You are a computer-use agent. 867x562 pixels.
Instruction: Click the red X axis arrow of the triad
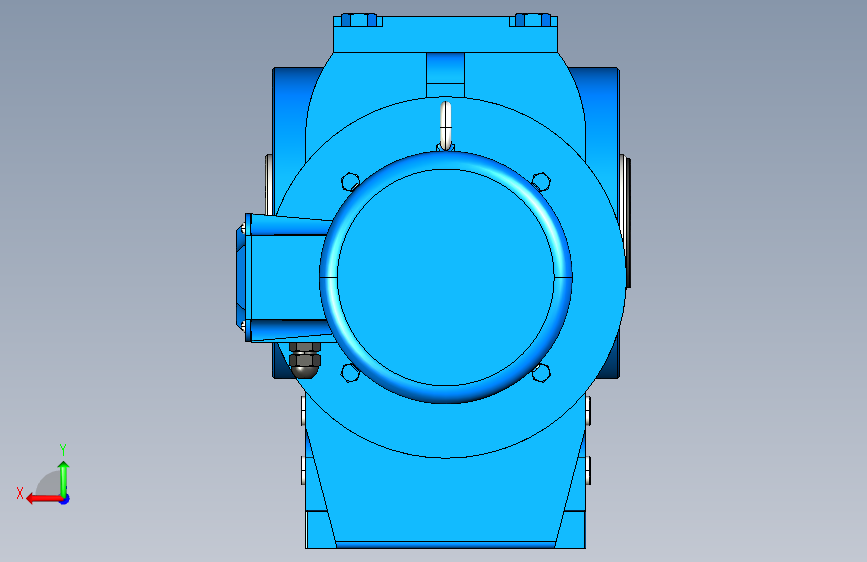pos(44,499)
